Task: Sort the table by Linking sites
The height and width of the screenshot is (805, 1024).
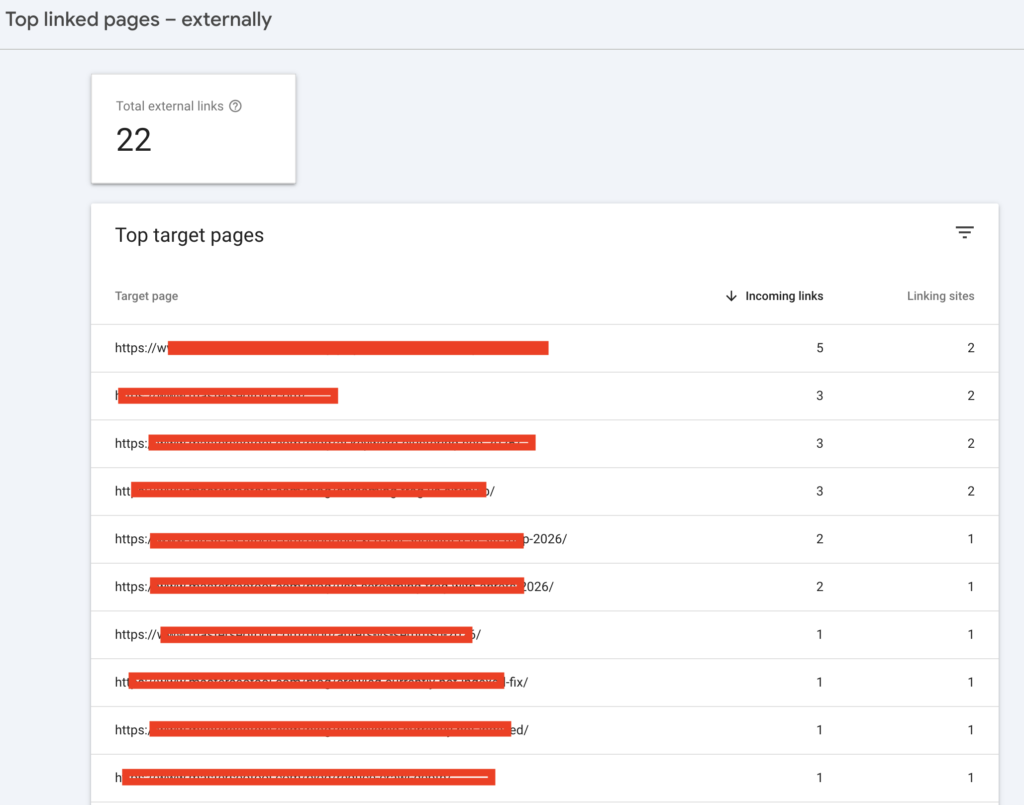Action: pyautogui.click(x=940, y=296)
